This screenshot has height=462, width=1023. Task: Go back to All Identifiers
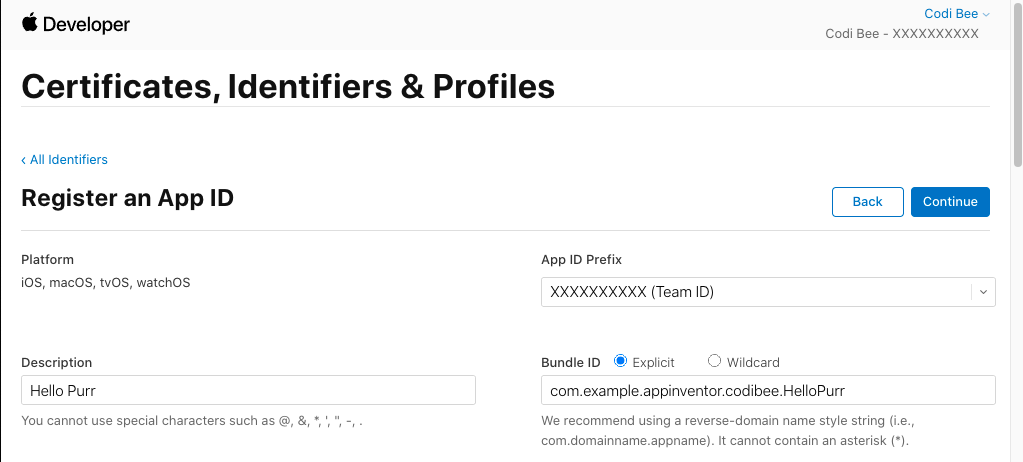tap(64, 159)
